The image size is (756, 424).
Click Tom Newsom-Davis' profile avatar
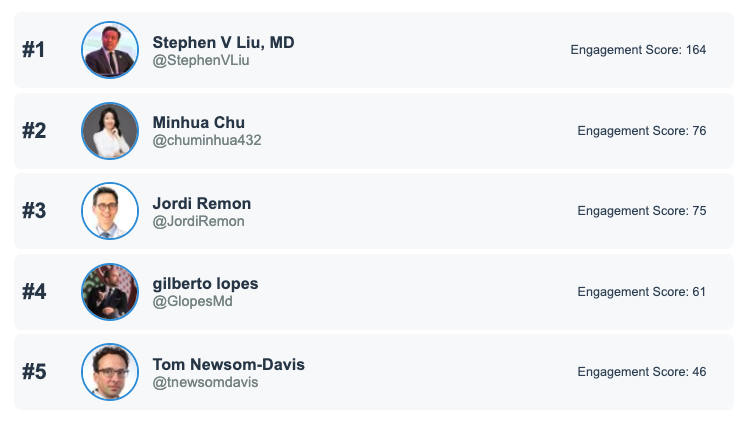[110, 372]
